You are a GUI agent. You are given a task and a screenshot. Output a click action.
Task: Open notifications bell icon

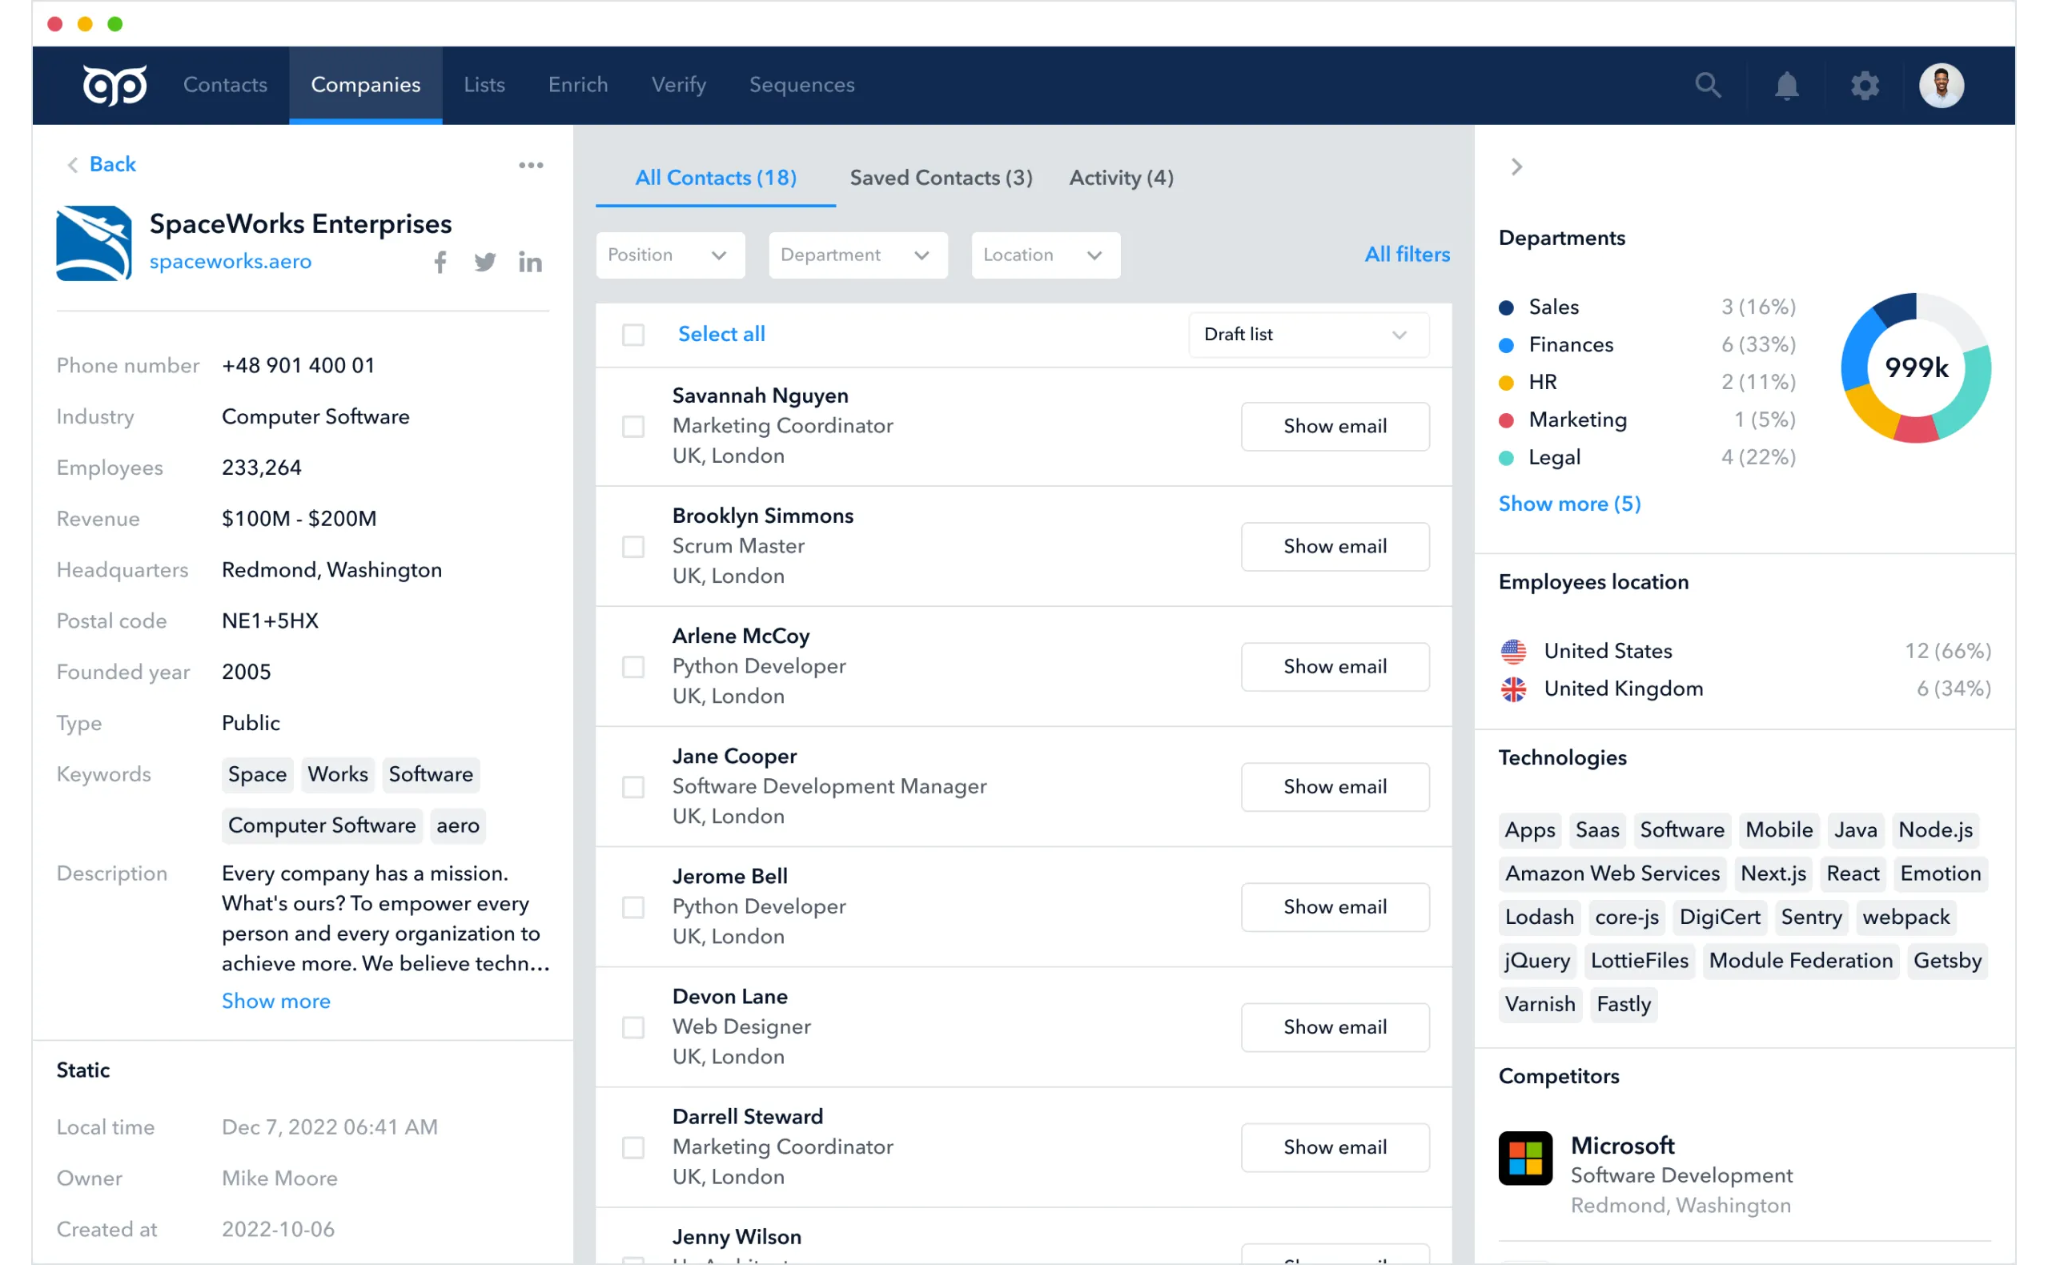pos(1786,85)
